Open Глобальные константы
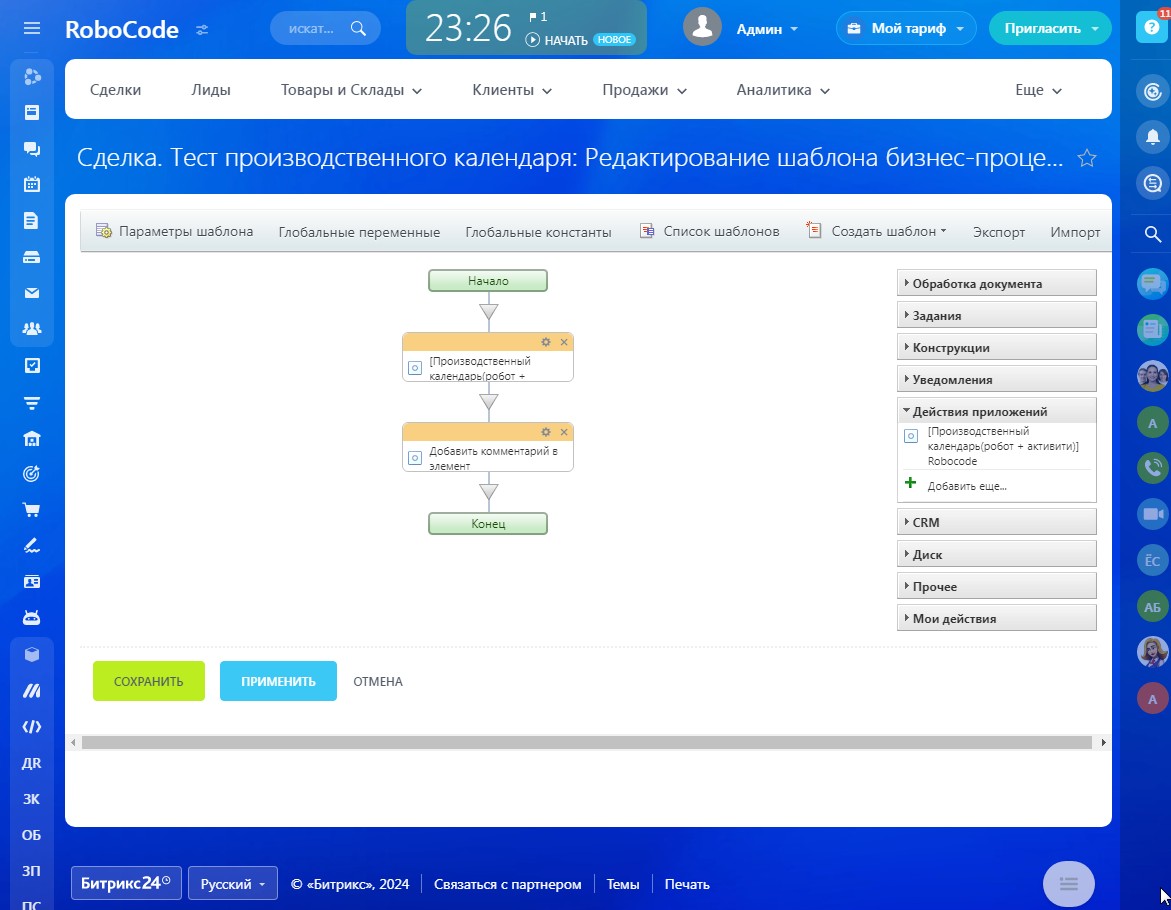Viewport: 1171px width, 910px height. (x=538, y=232)
